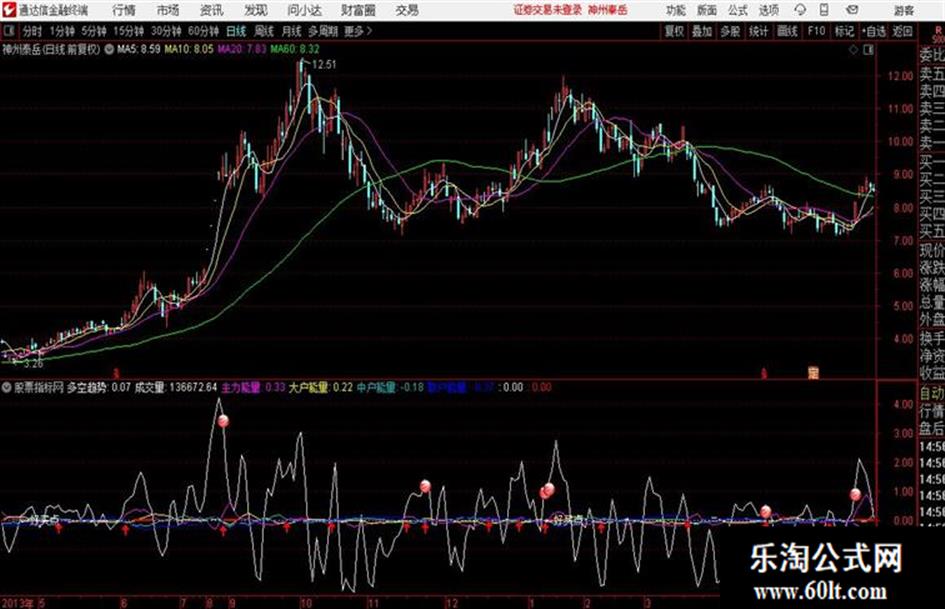Expand the 更多 periods chevron
This screenshot has width=945, height=609.
click(358, 31)
